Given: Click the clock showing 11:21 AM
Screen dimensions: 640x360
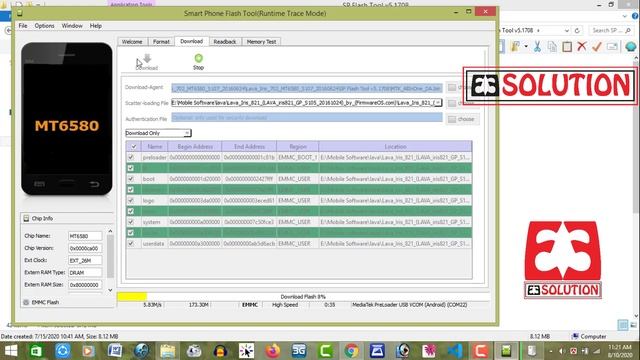Looking at the screenshot, I should (620, 347).
